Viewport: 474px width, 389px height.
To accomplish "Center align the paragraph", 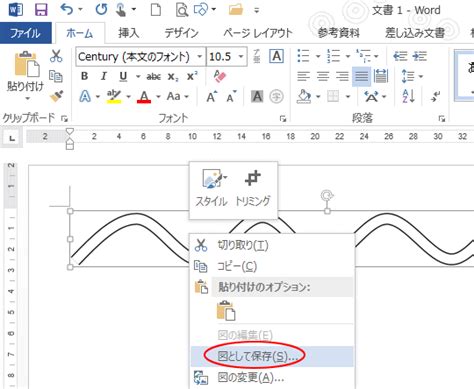I will [x=323, y=76].
